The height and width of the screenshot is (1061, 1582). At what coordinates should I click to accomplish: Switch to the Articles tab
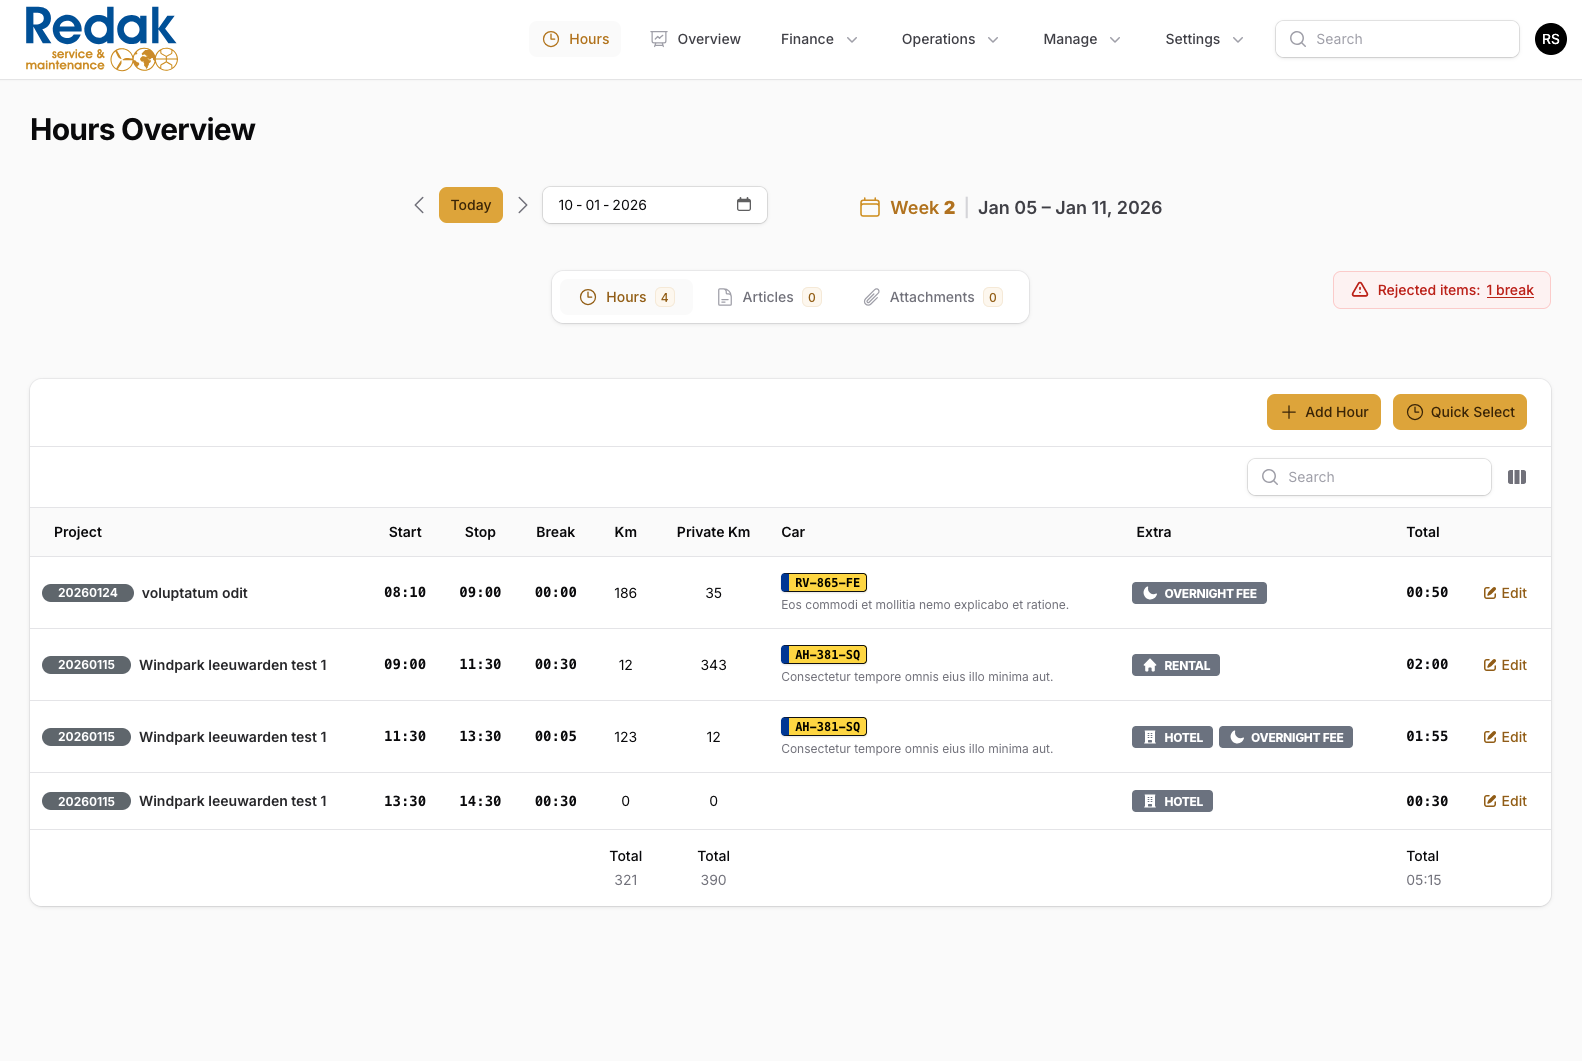coord(768,297)
